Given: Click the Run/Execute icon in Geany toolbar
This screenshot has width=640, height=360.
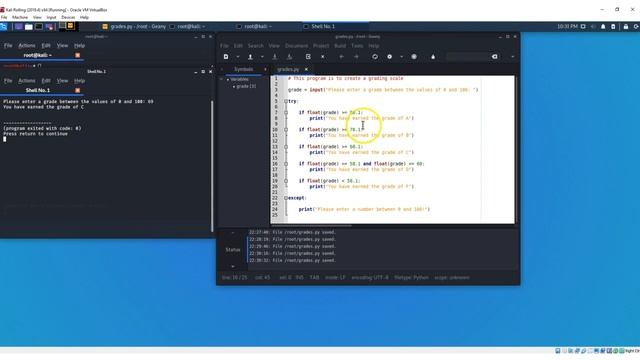Looking at the screenshot, I should (414, 57).
